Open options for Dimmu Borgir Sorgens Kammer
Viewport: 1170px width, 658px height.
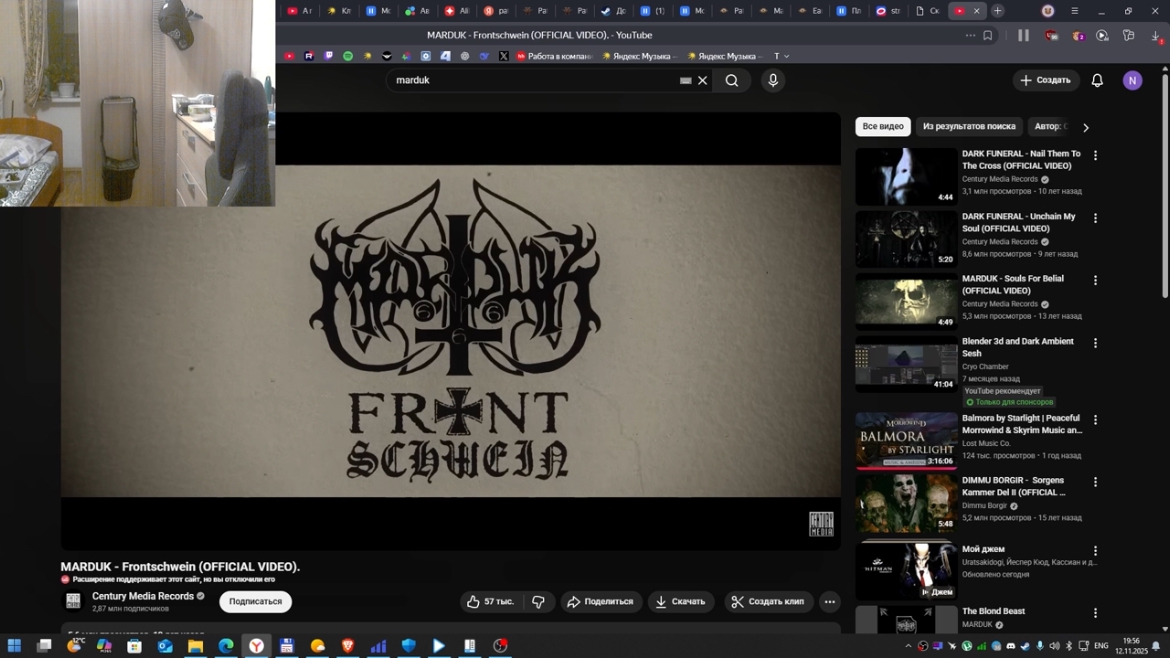tap(1095, 483)
